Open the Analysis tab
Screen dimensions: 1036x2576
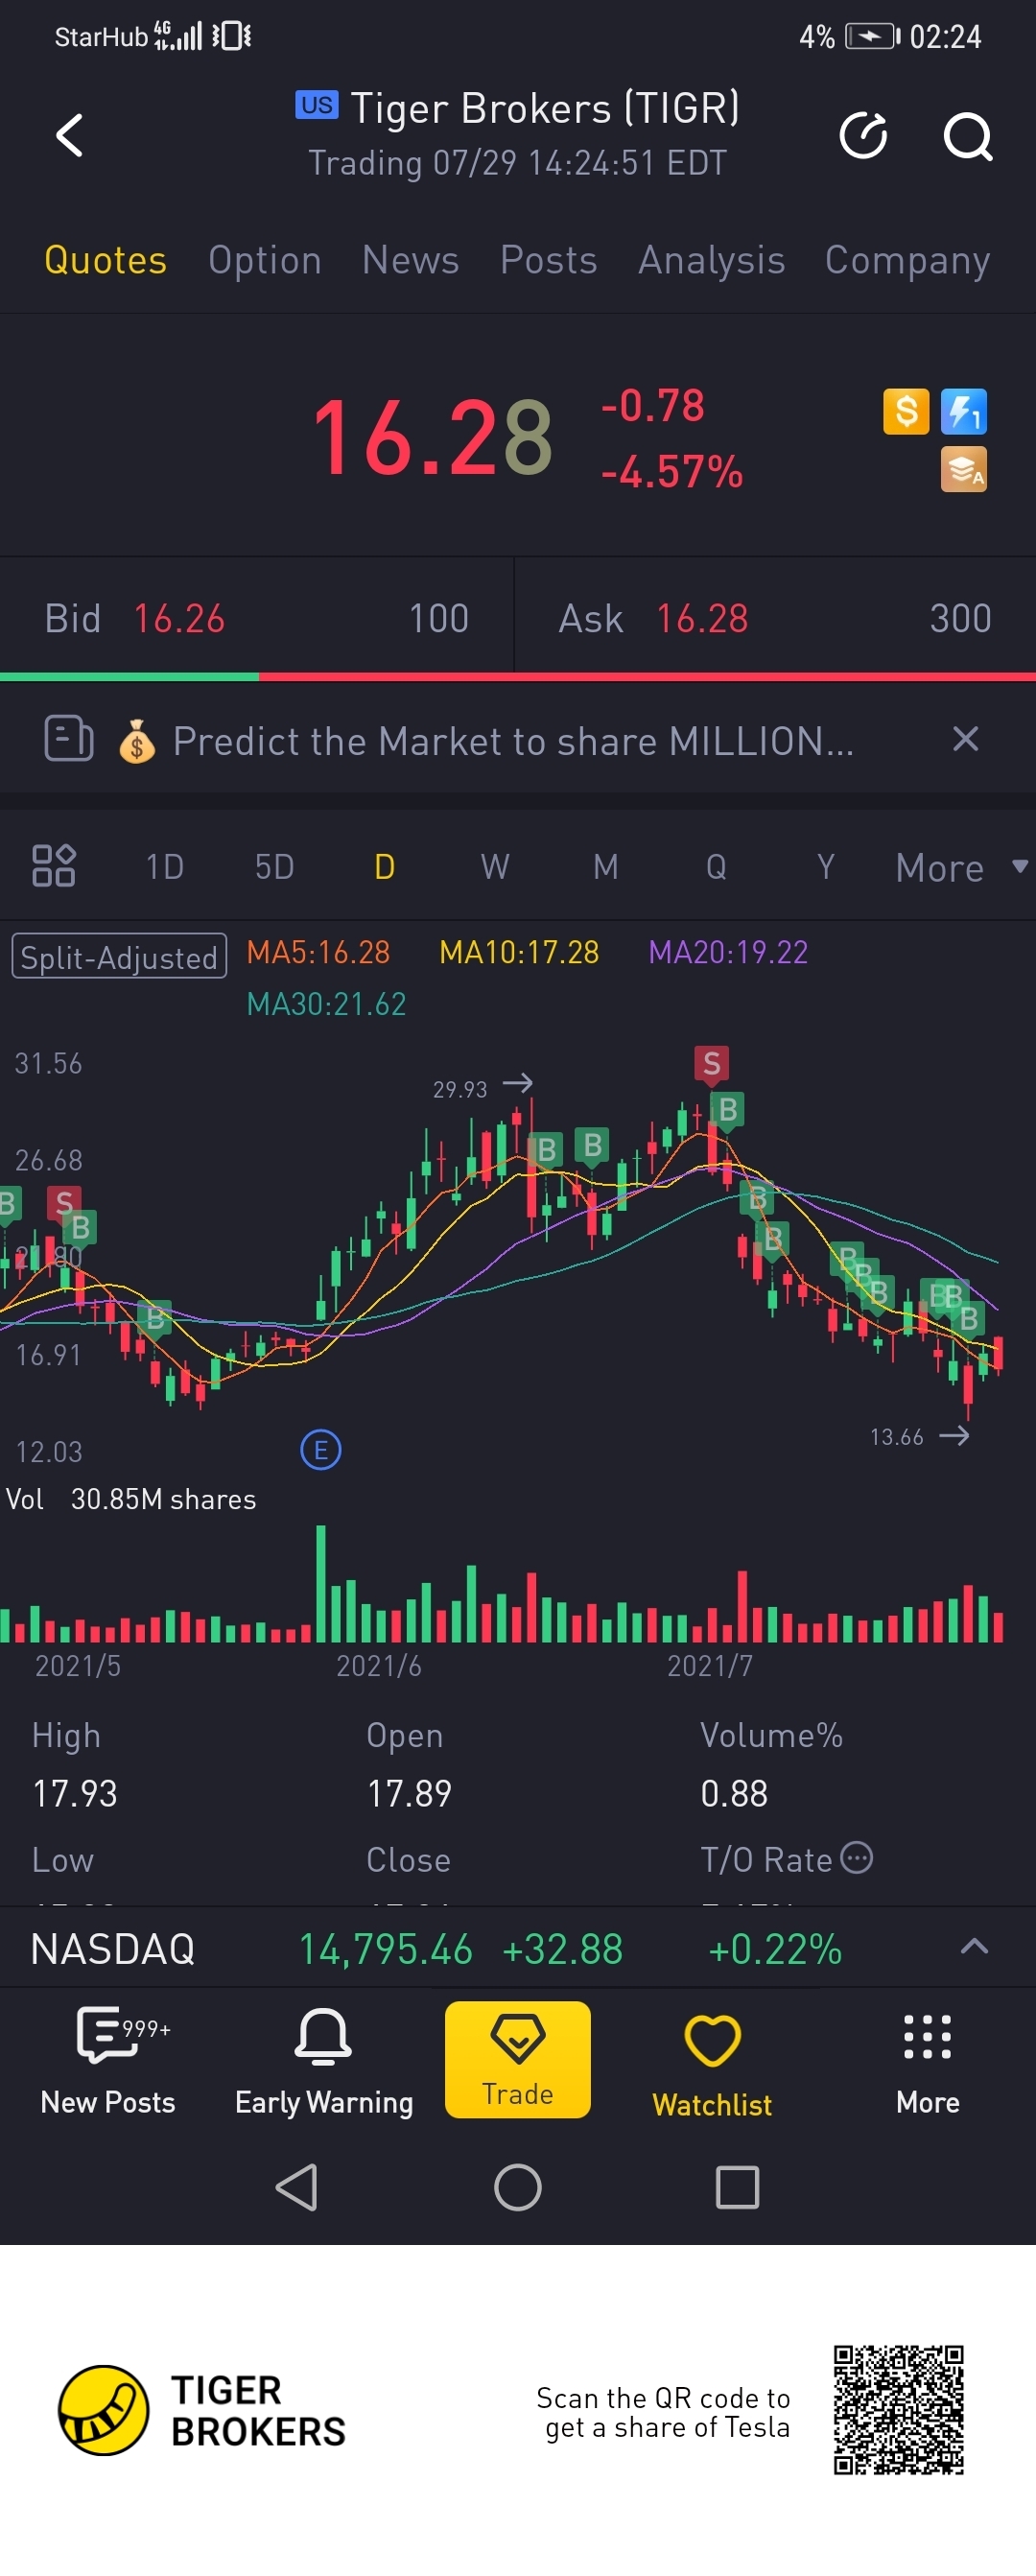(x=712, y=260)
